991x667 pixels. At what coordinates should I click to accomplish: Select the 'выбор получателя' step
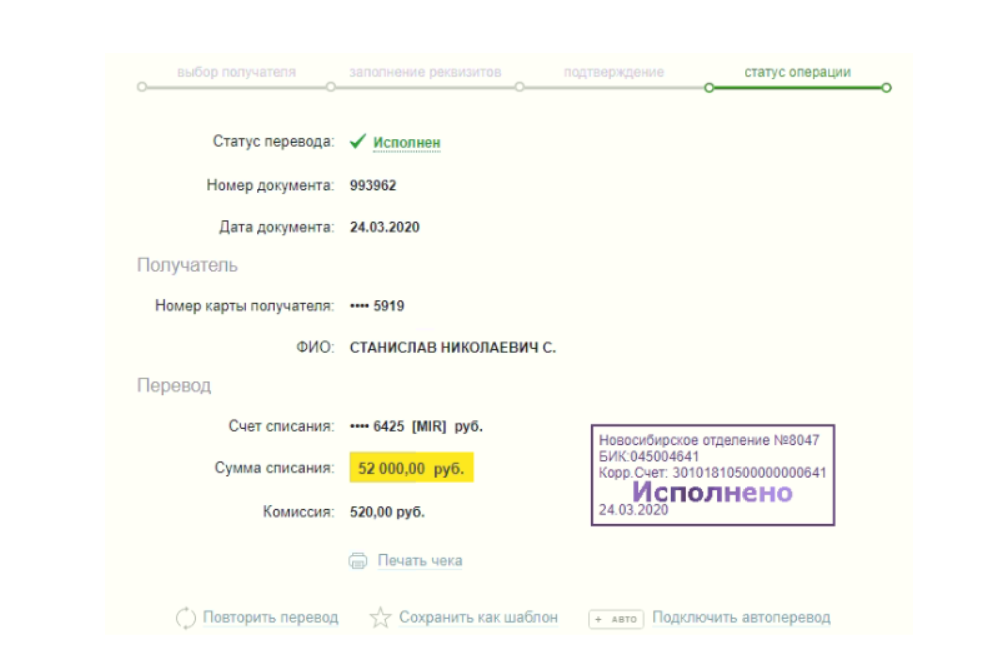236,72
